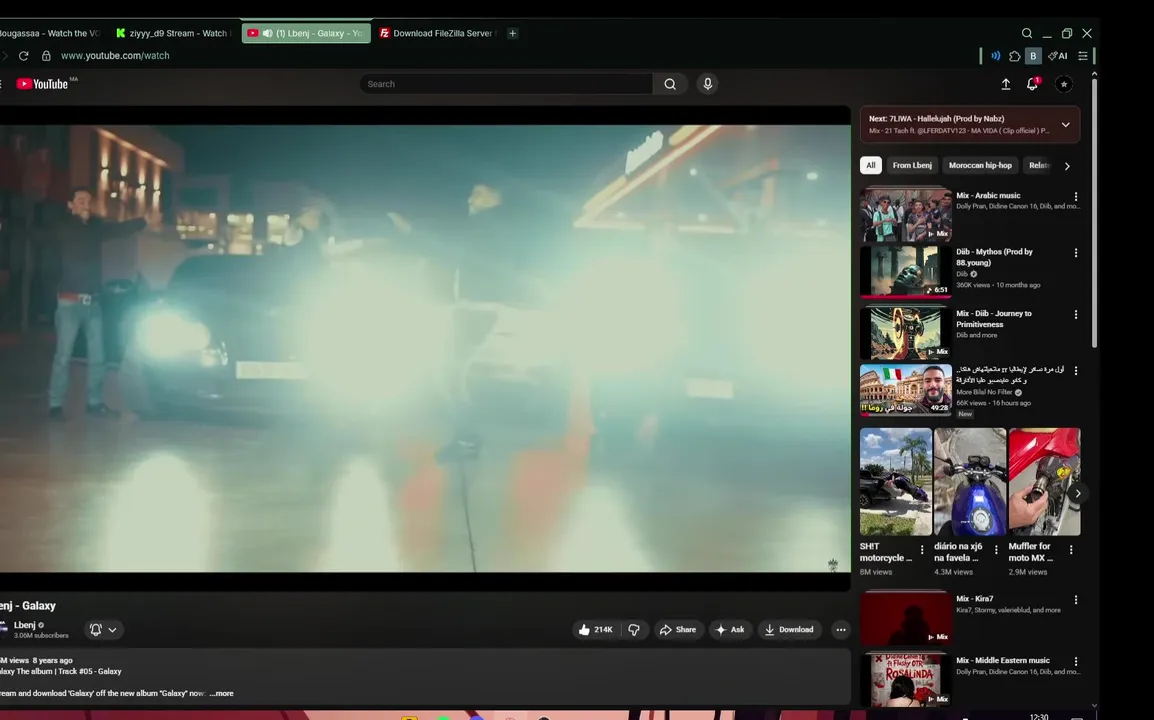Open Diib - Mythos (Prod by 88.young) title
The height and width of the screenshot is (720, 1154).
coord(994,257)
